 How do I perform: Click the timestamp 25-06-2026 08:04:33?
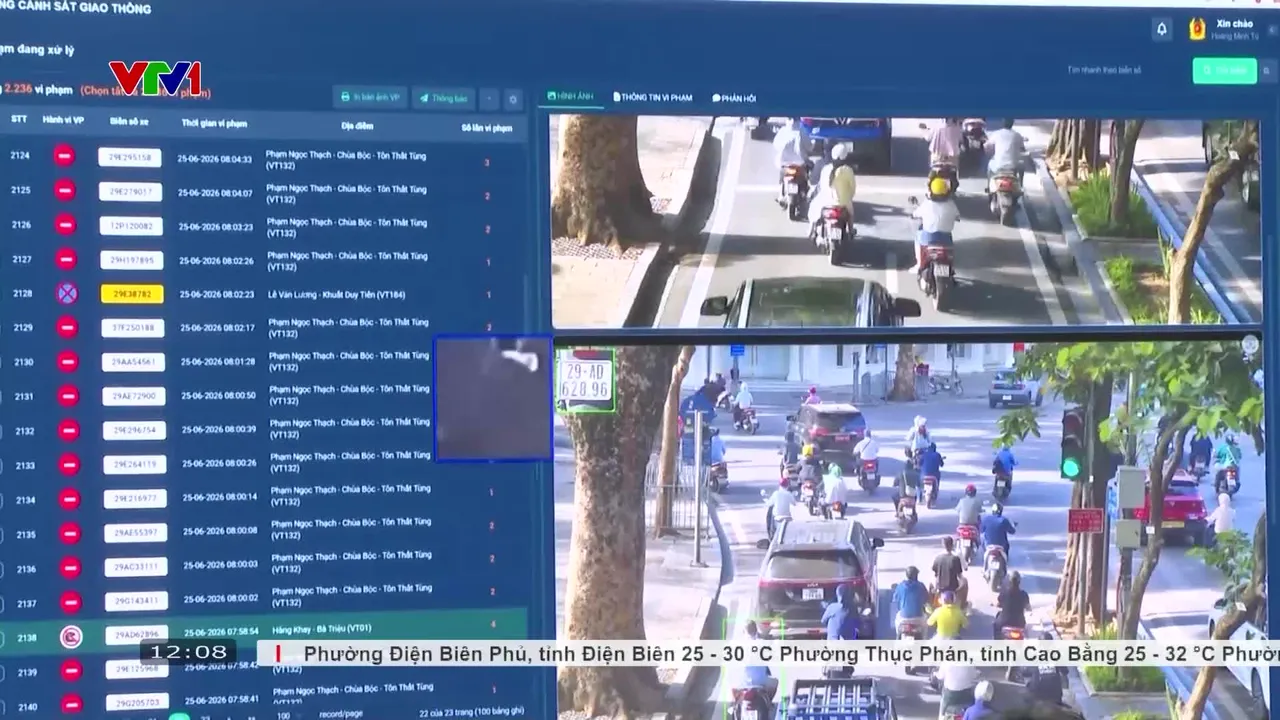pos(215,158)
